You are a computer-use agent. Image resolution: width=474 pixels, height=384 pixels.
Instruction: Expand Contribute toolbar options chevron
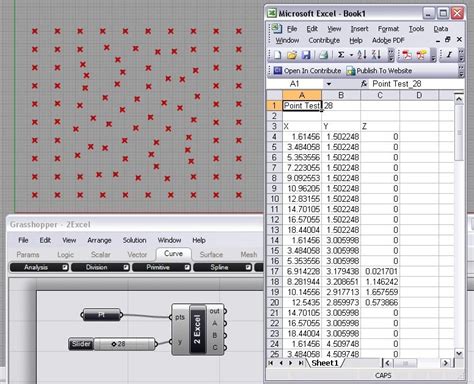(x=462, y=71)
